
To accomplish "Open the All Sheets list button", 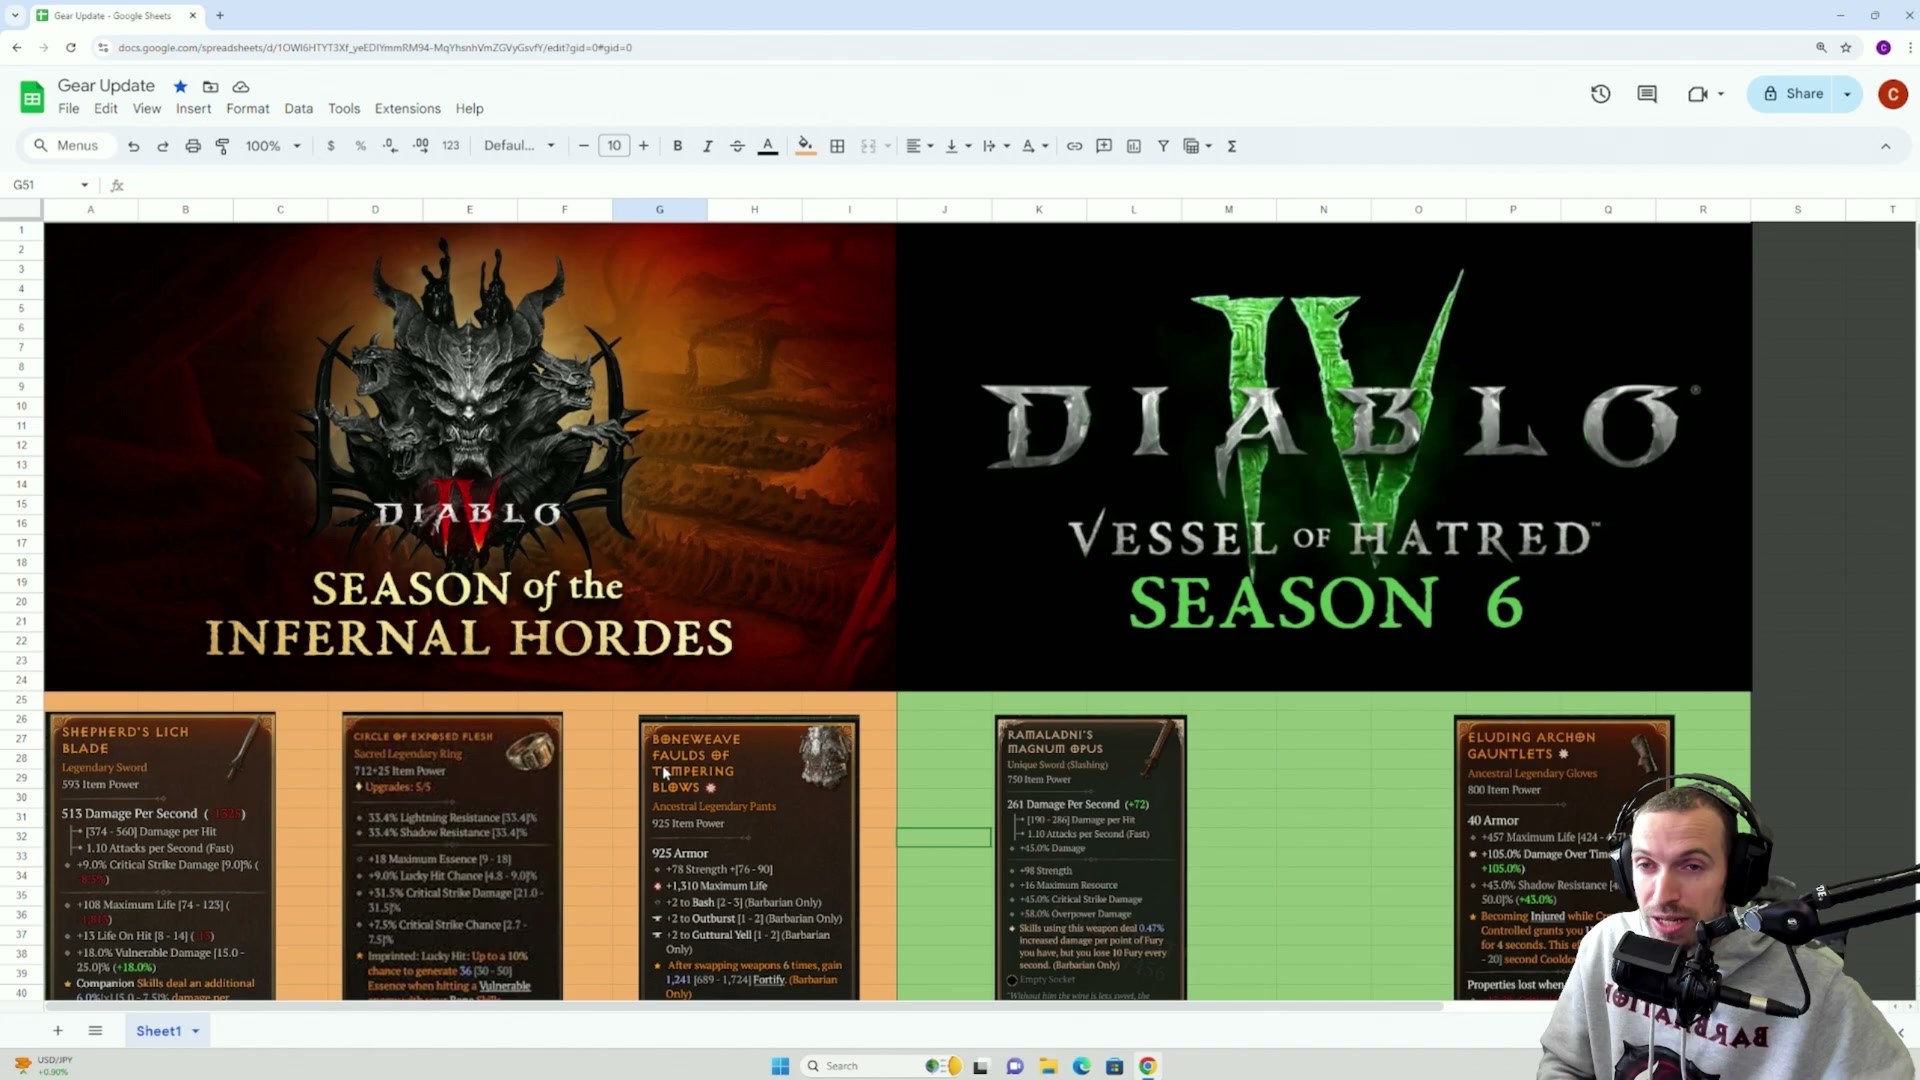I will 95,1031.
